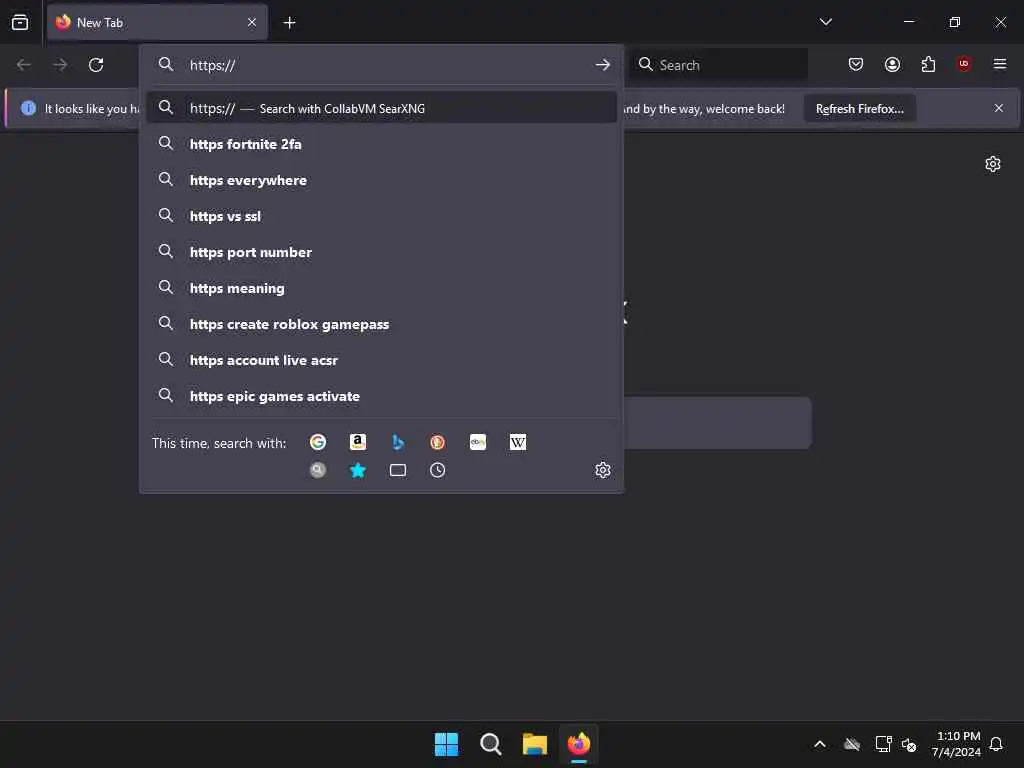Choose Search with CollabVM SearXNG row
This screenshot has width=1024, height=768.
(381, 108)
